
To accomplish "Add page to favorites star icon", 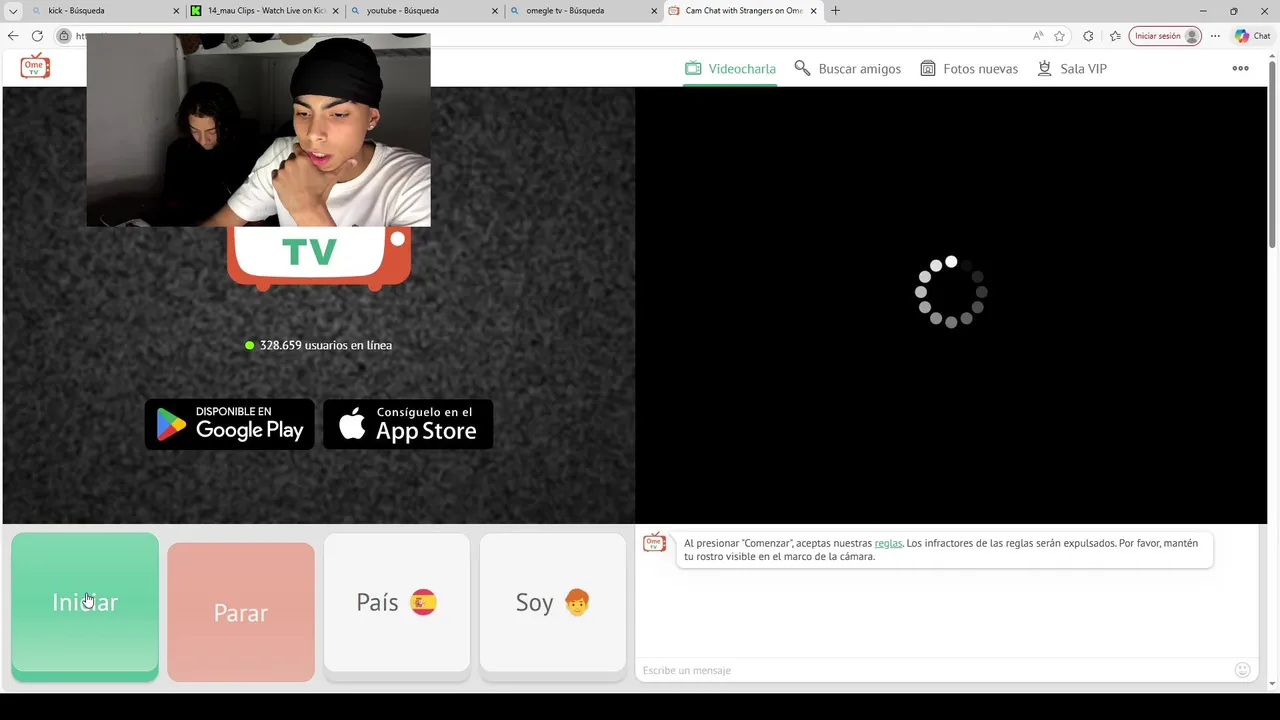I will tap(1060, 36).
